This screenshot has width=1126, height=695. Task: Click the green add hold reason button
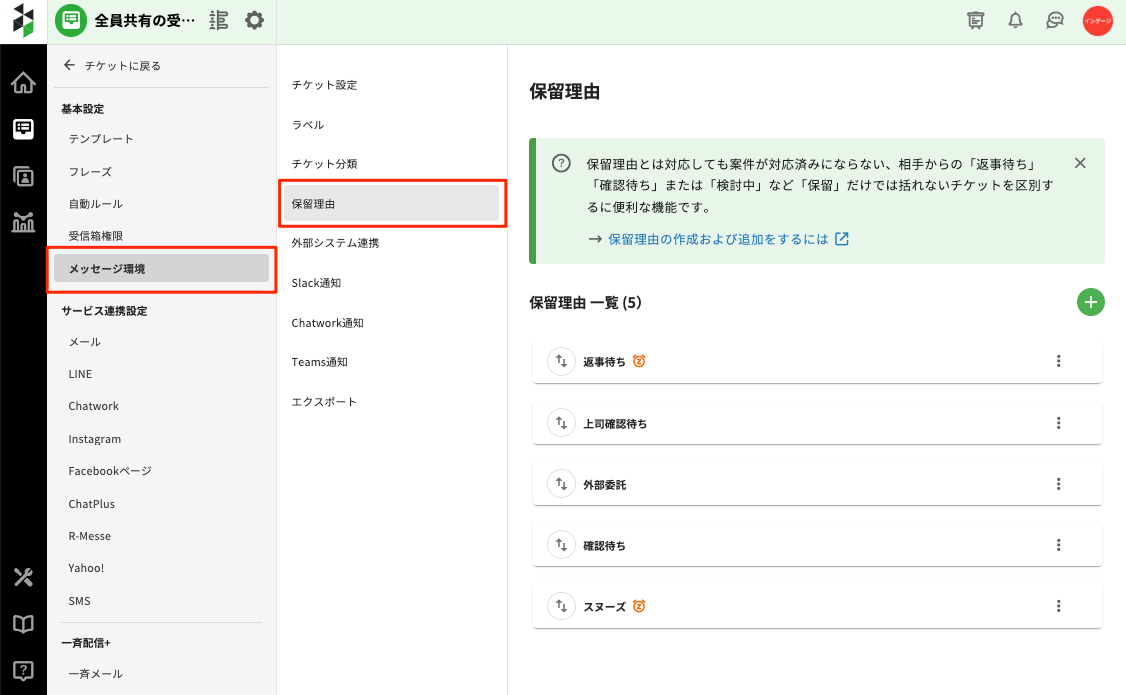point(1090,302)
